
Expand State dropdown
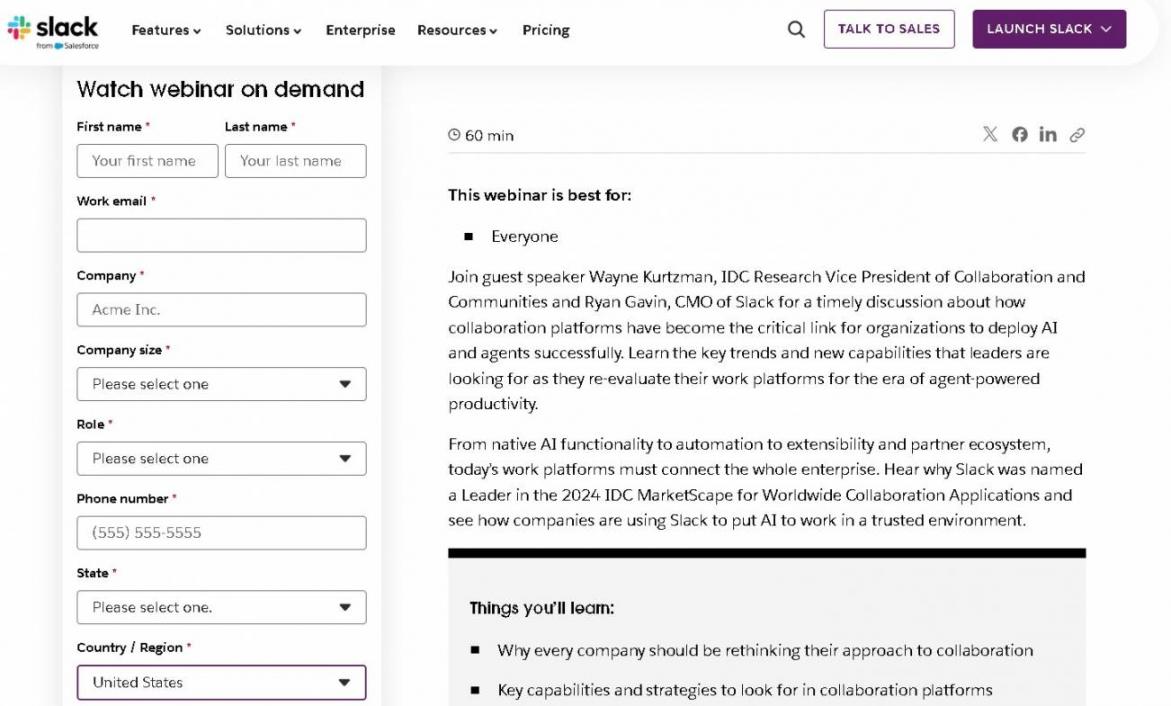[x=221, y=607]
